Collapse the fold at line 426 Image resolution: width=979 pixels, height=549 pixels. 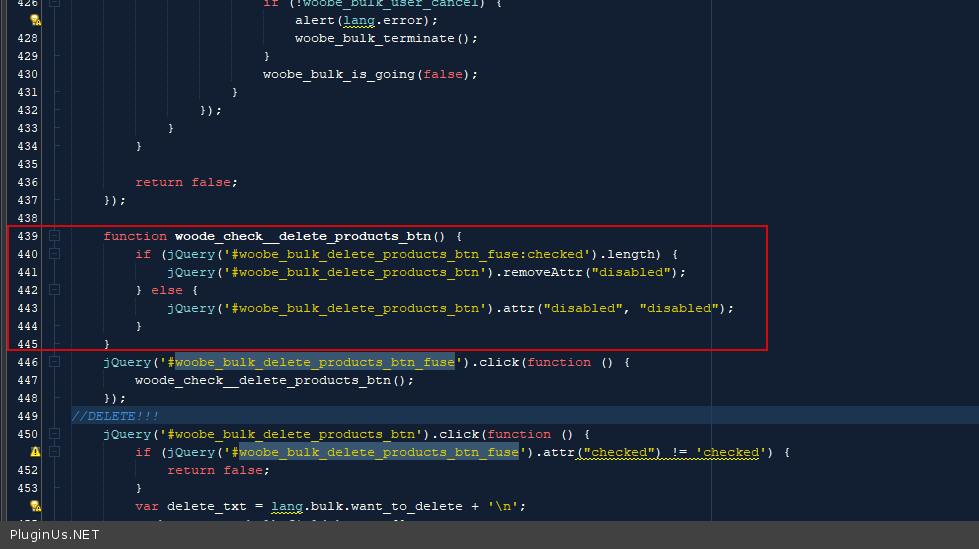pyautogui.click(x=54, y=3)
